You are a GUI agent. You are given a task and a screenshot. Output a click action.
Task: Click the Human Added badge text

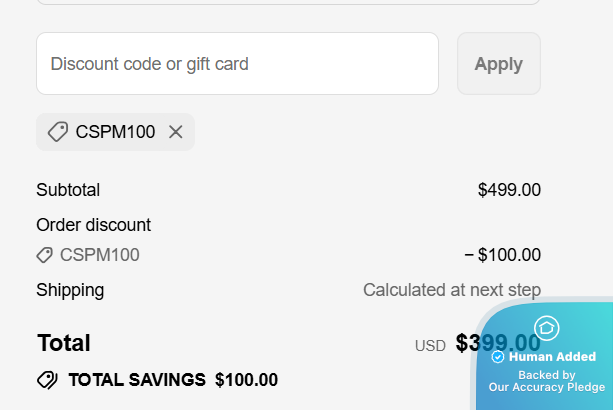[x=552, y=357]
